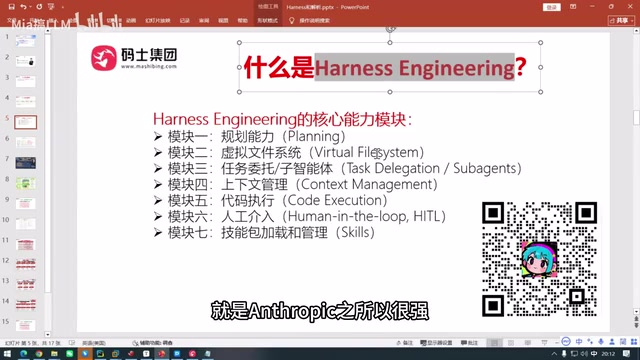Open File Explorer from taskbar

pos(54,353)
